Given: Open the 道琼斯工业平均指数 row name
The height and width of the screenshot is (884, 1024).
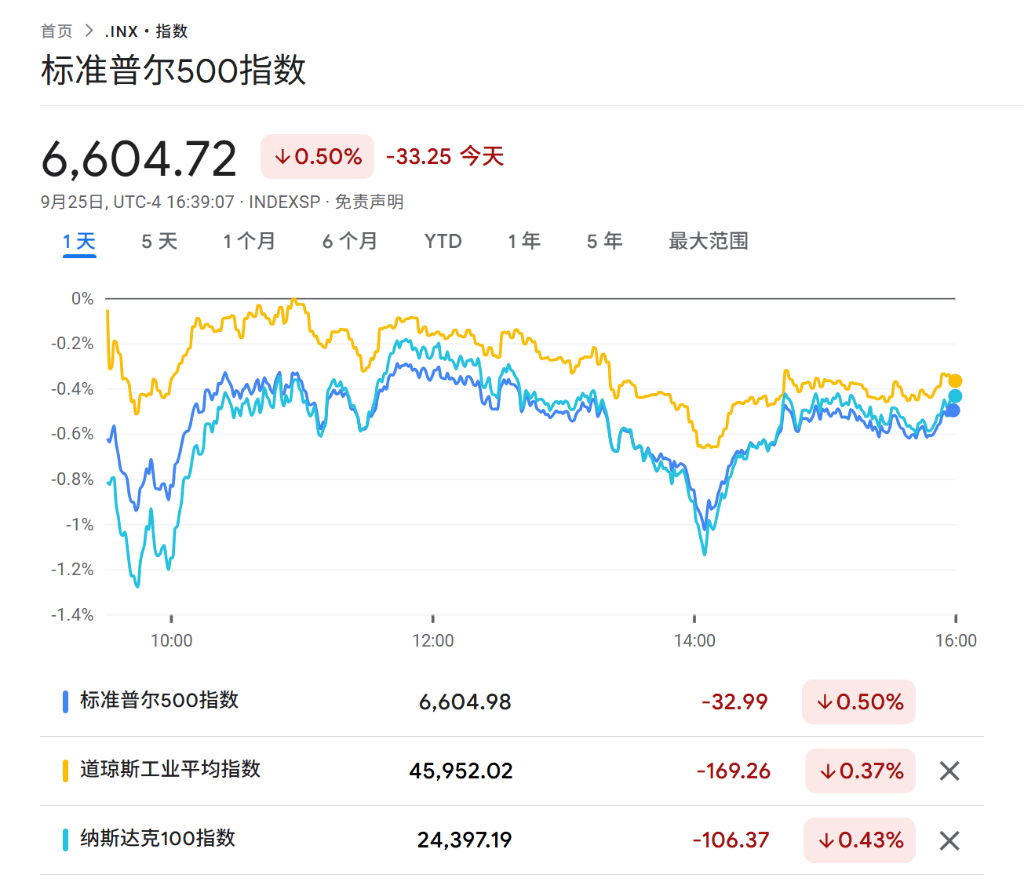Looking at the screenshot, I should pyautogui.click(x=170, y=769).
